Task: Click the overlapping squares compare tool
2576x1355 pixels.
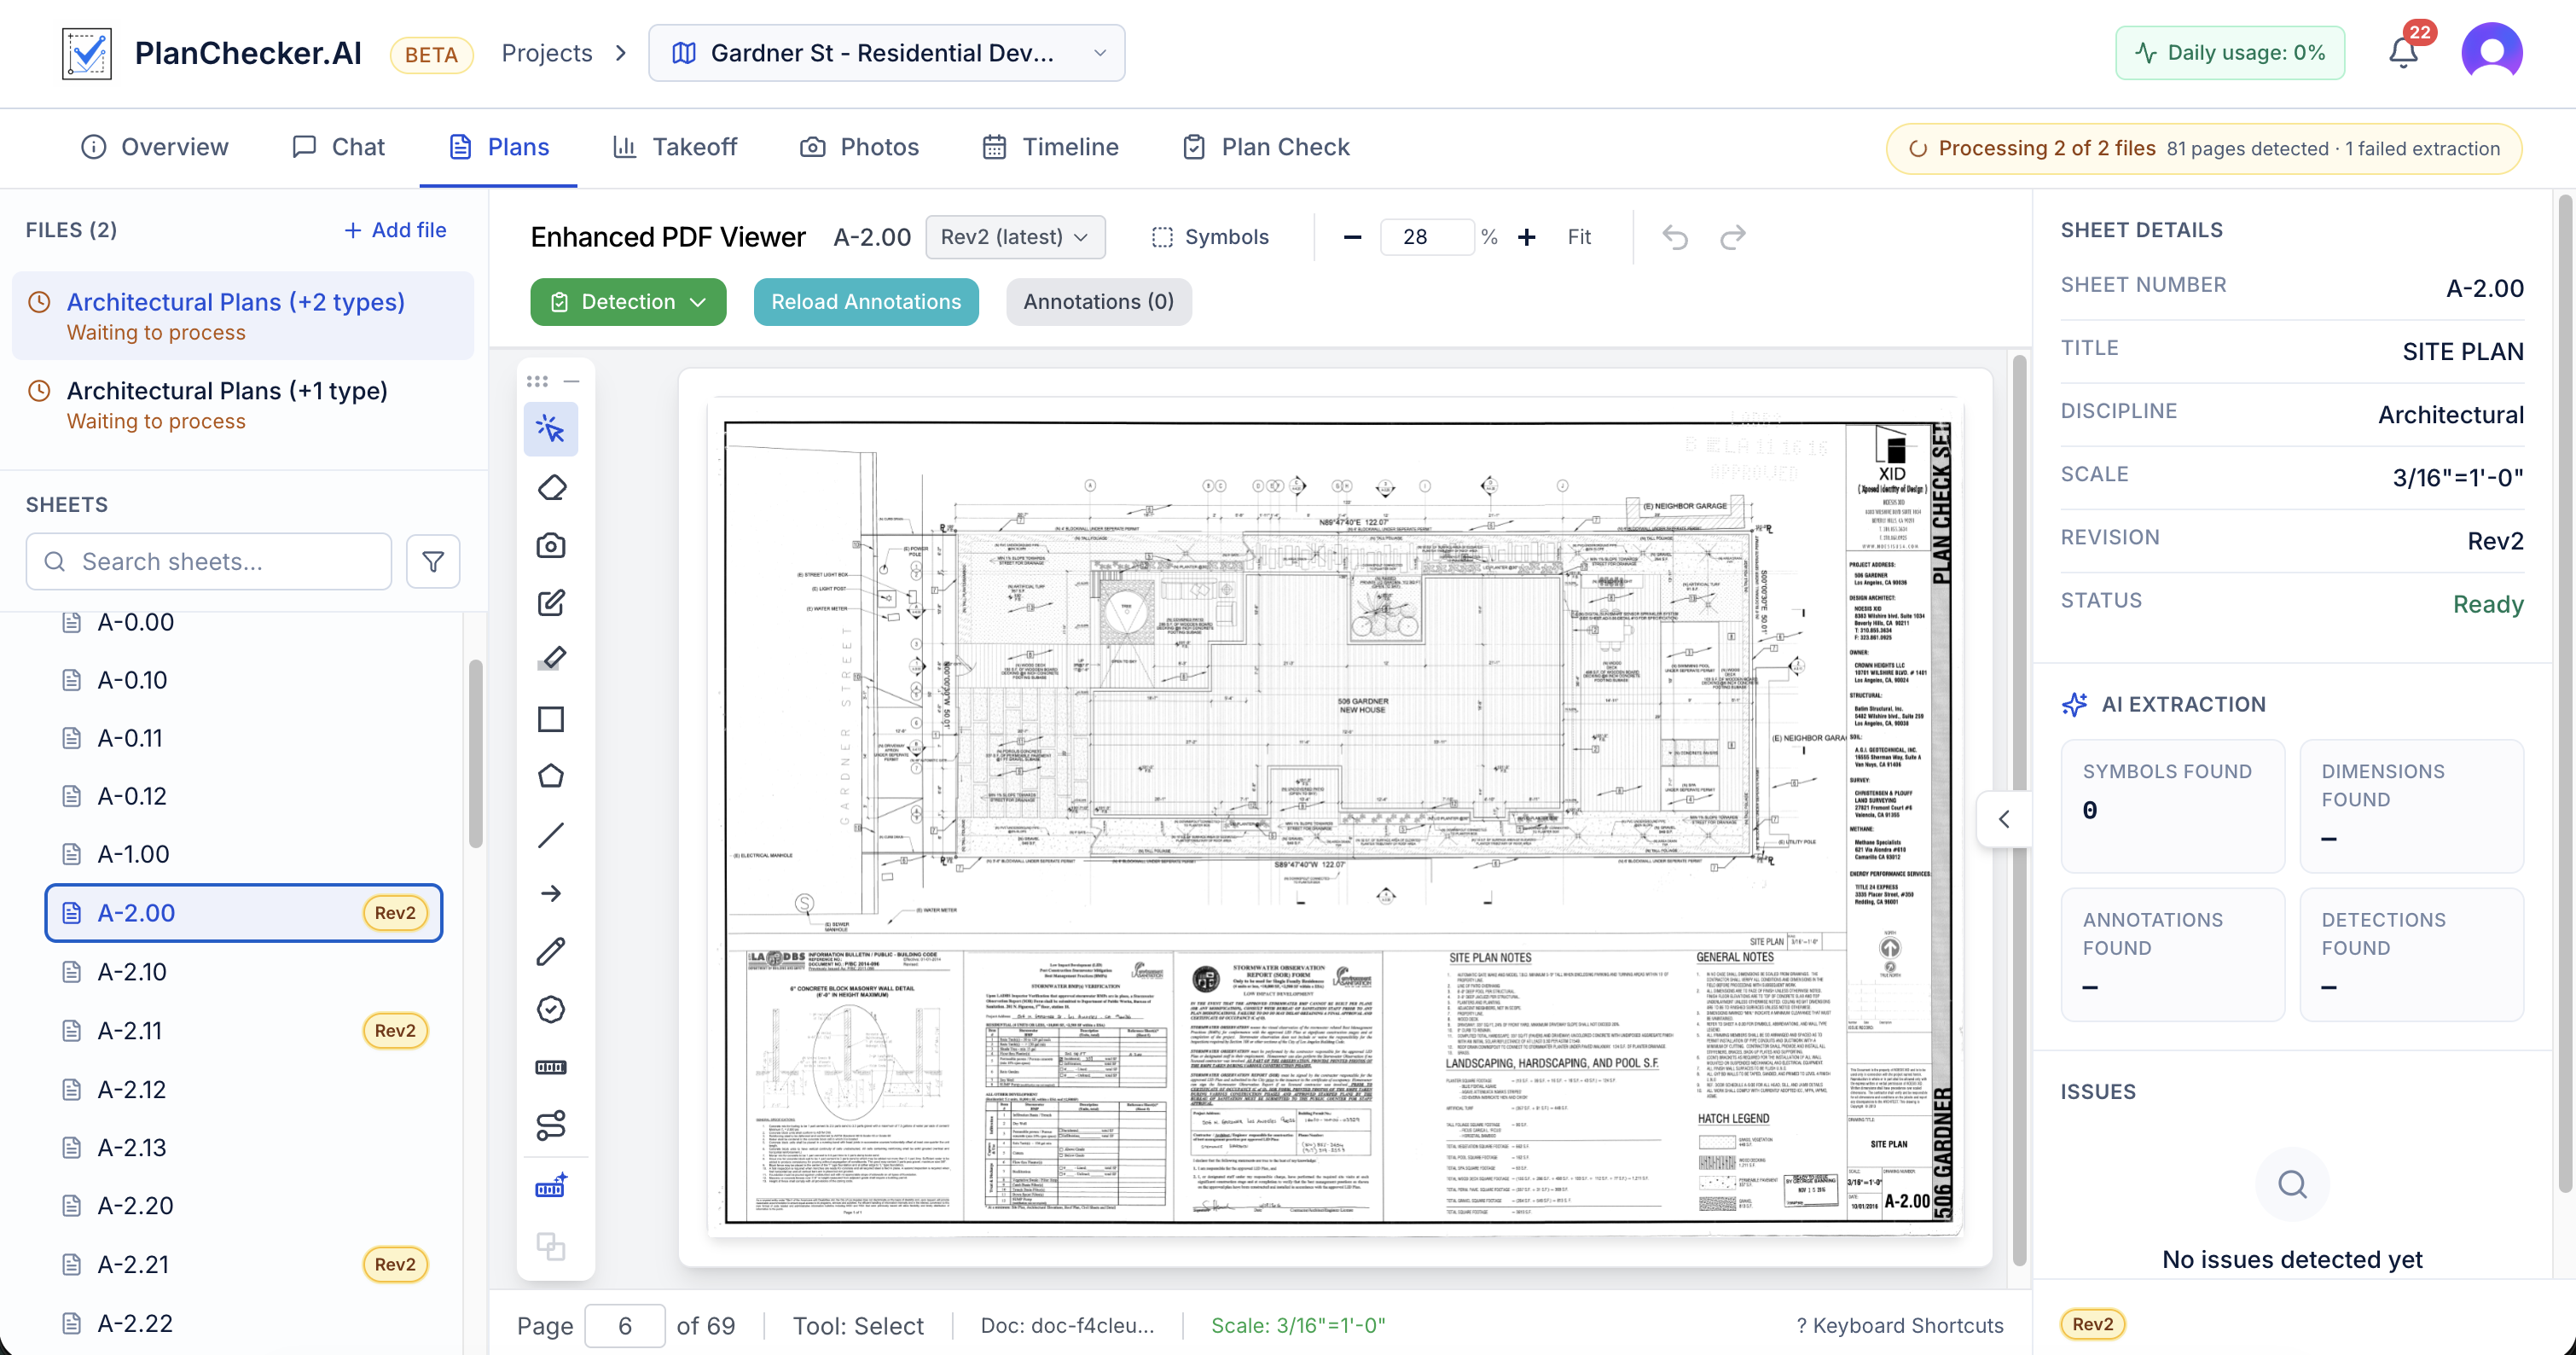Action: (x=551, y=1246)
